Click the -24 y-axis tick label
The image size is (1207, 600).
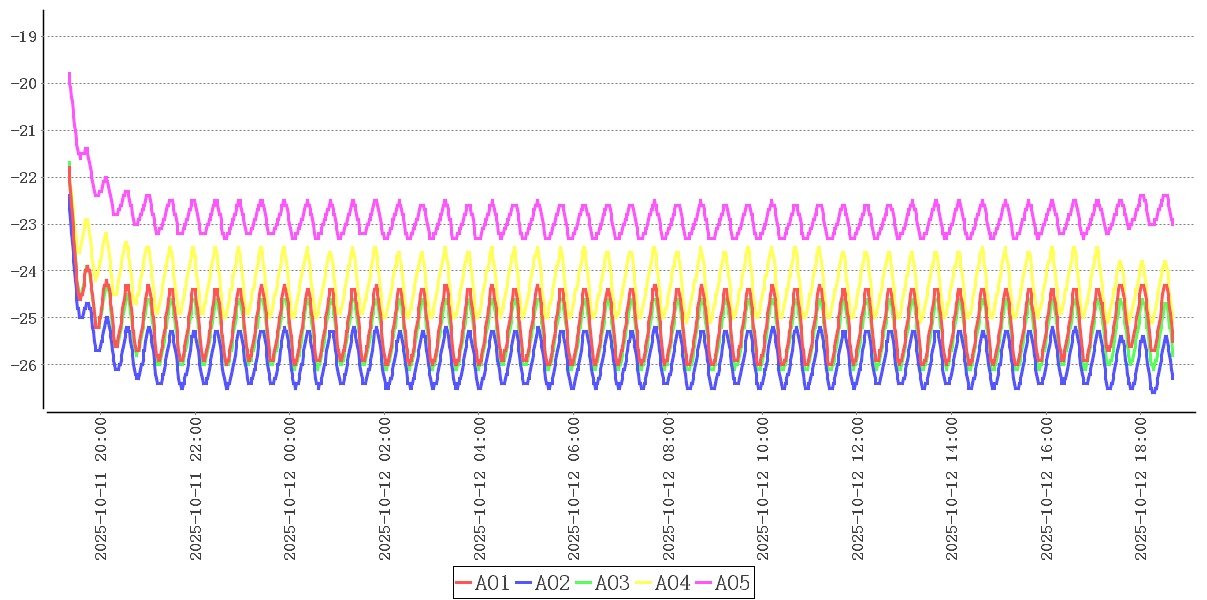[x=22, y=271]
